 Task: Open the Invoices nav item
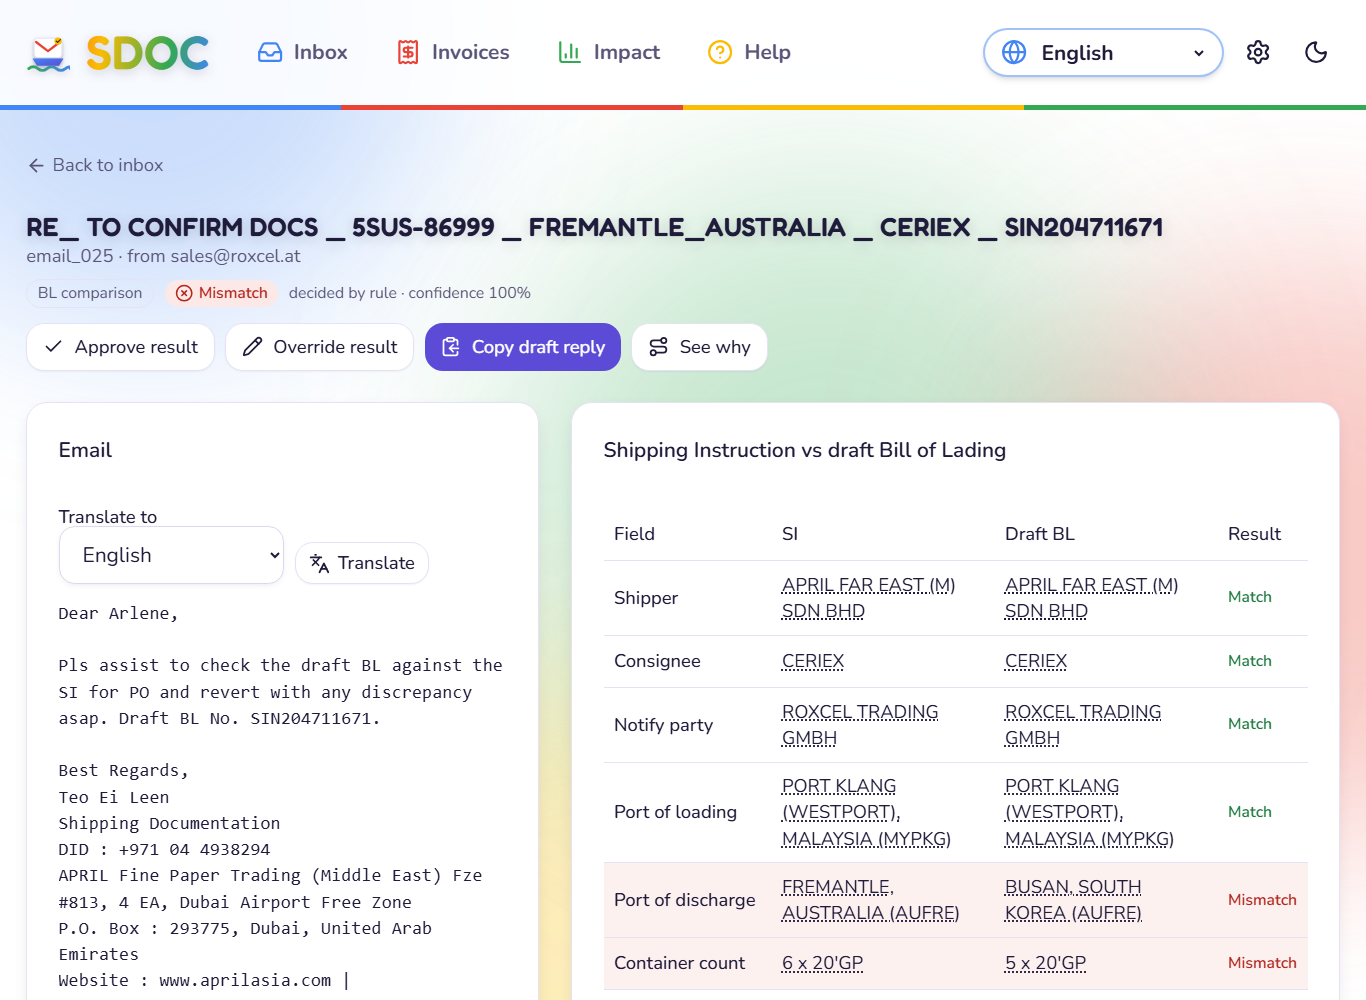coord(453,52)
